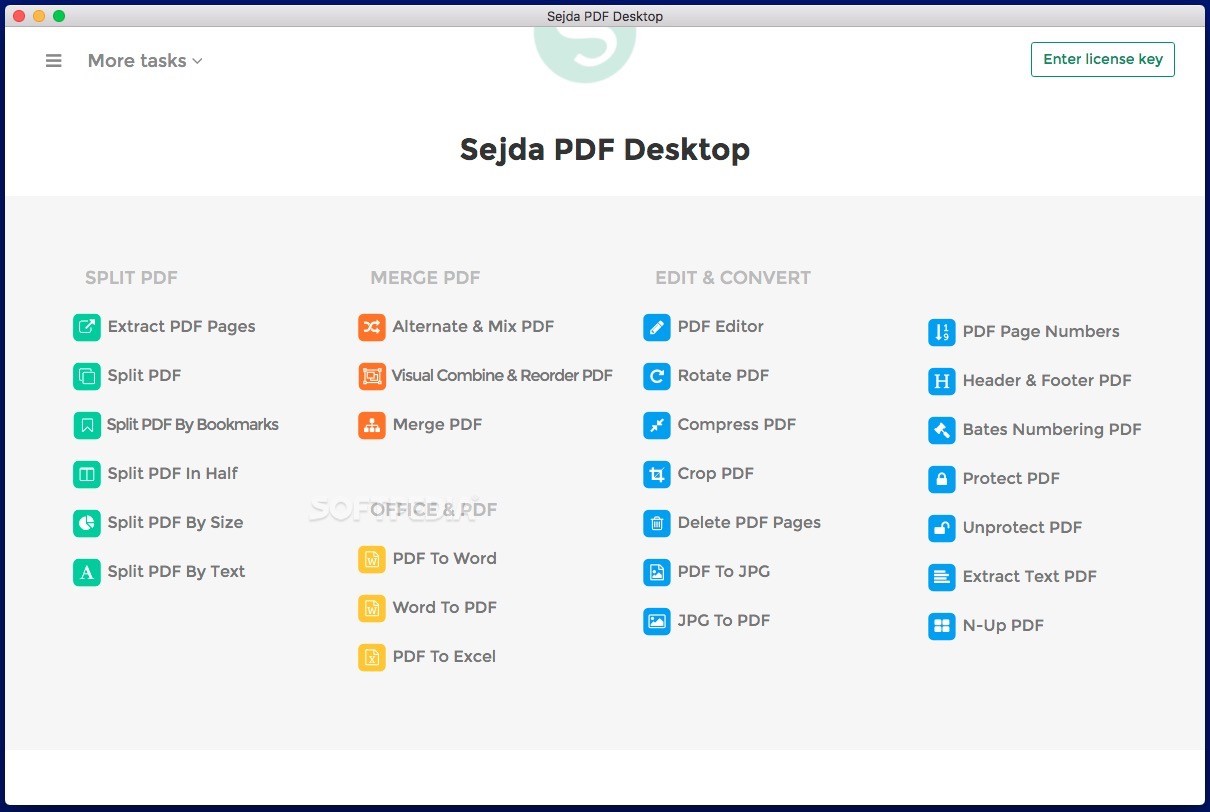Viewport: 1210px width, 812px height.
Task: Click the JPG To PDF icon
Action: click(657, 621)
